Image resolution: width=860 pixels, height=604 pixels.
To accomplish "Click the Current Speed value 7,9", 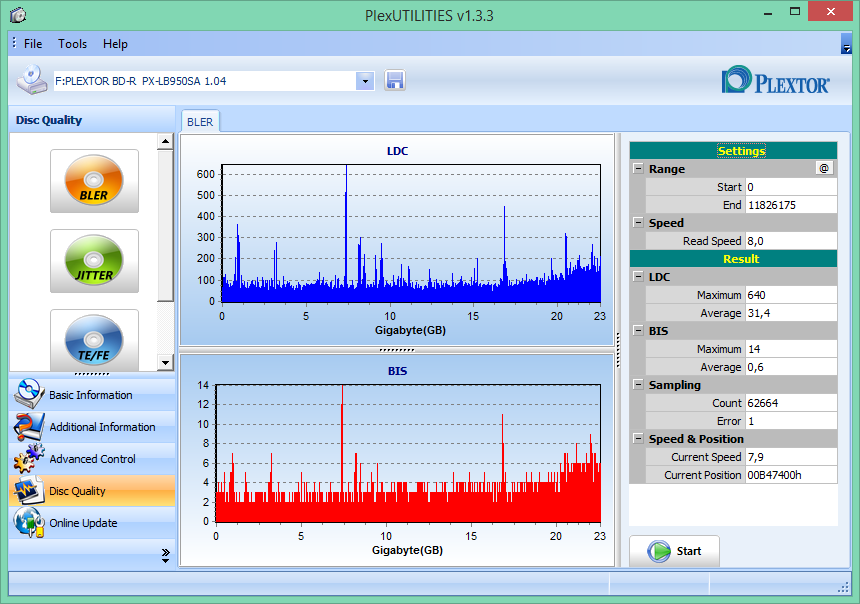I will (790, 457).
